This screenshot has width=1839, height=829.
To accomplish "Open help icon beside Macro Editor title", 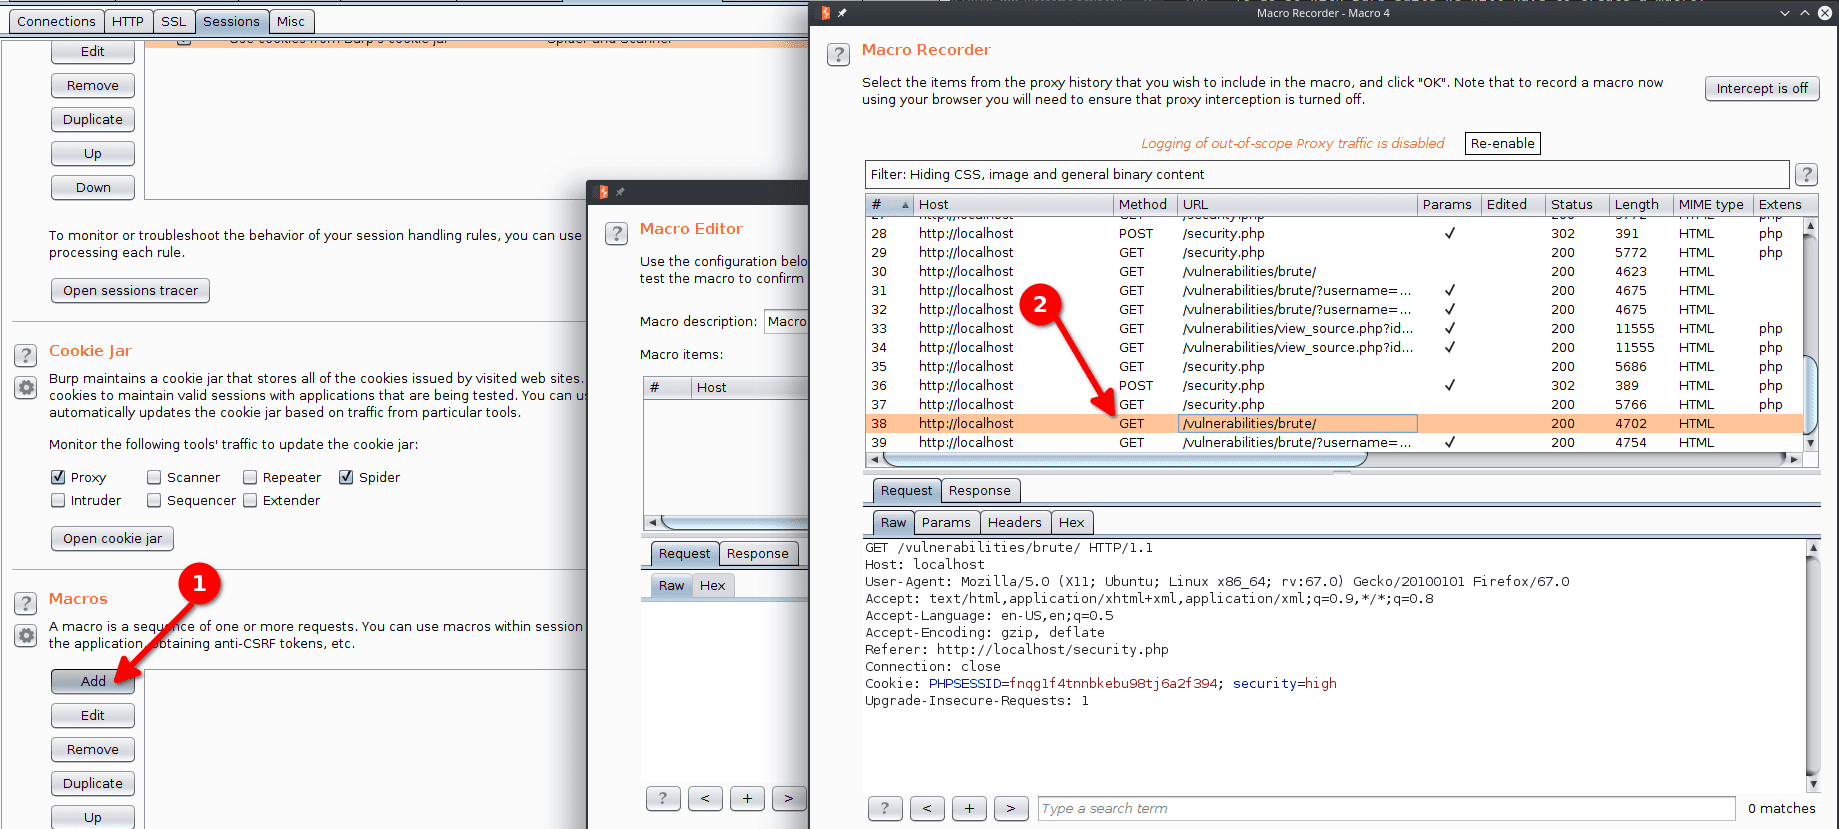I will click(x=616, y=234).
